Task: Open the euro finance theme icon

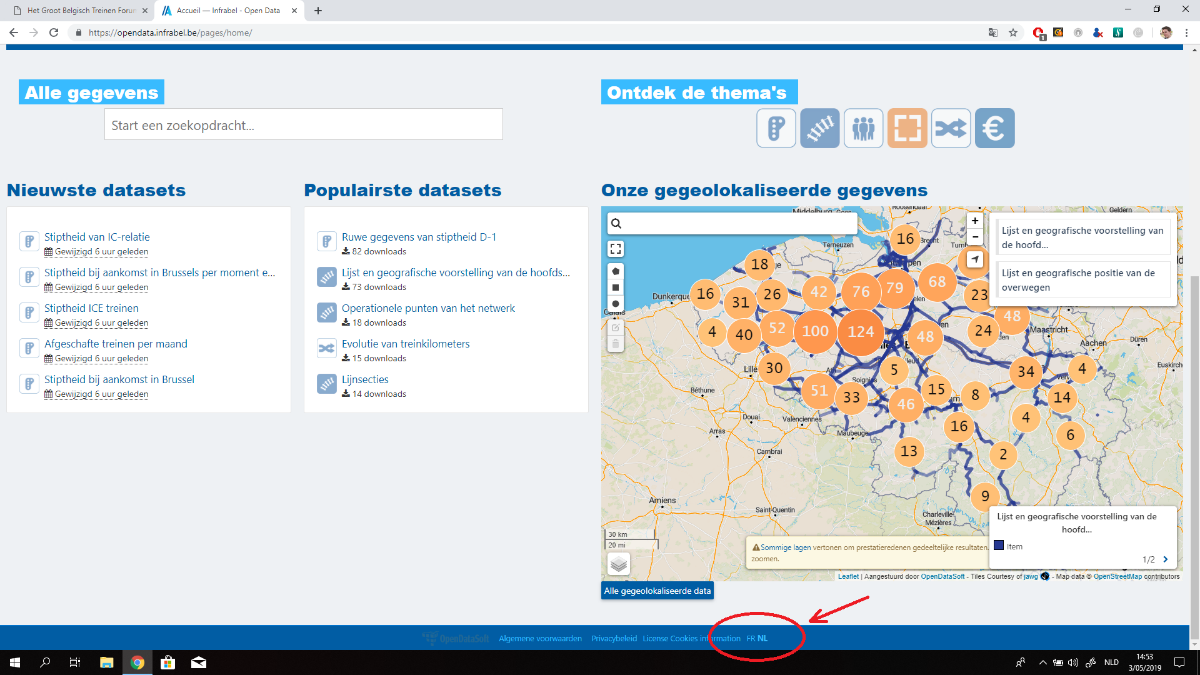Action: click(995, 128)
